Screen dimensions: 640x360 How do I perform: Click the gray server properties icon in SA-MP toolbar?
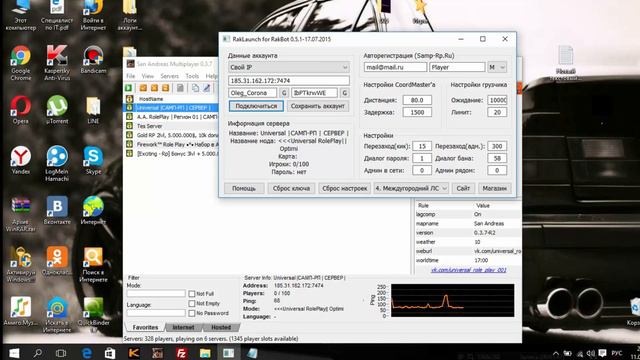180,88
